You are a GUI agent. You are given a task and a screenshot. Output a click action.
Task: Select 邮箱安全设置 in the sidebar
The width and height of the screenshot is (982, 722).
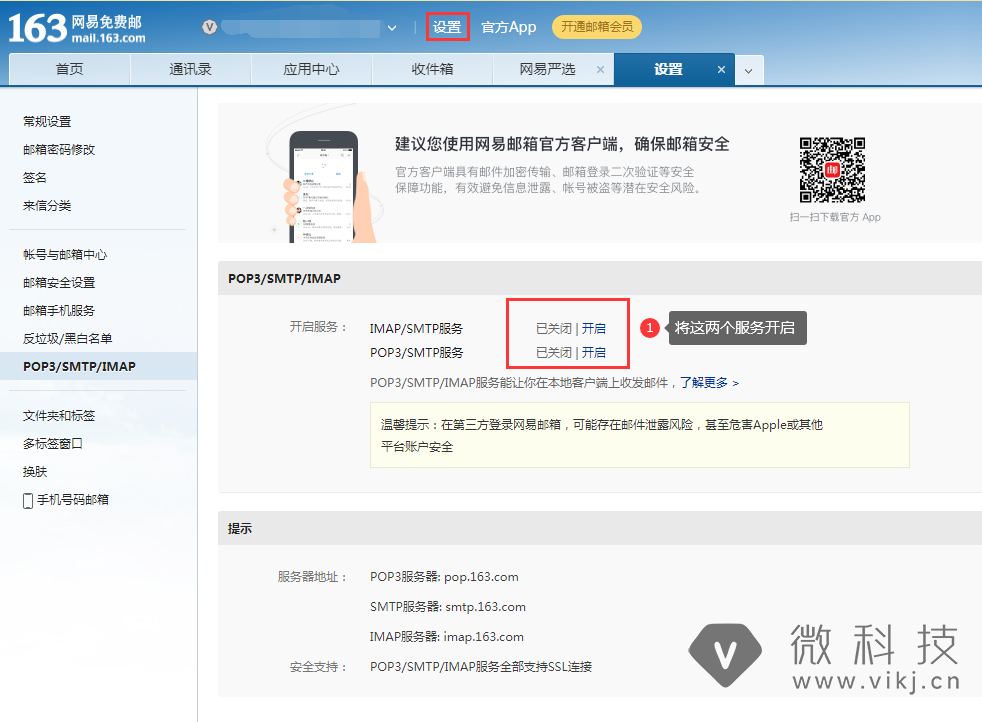(x=59, y=283)
